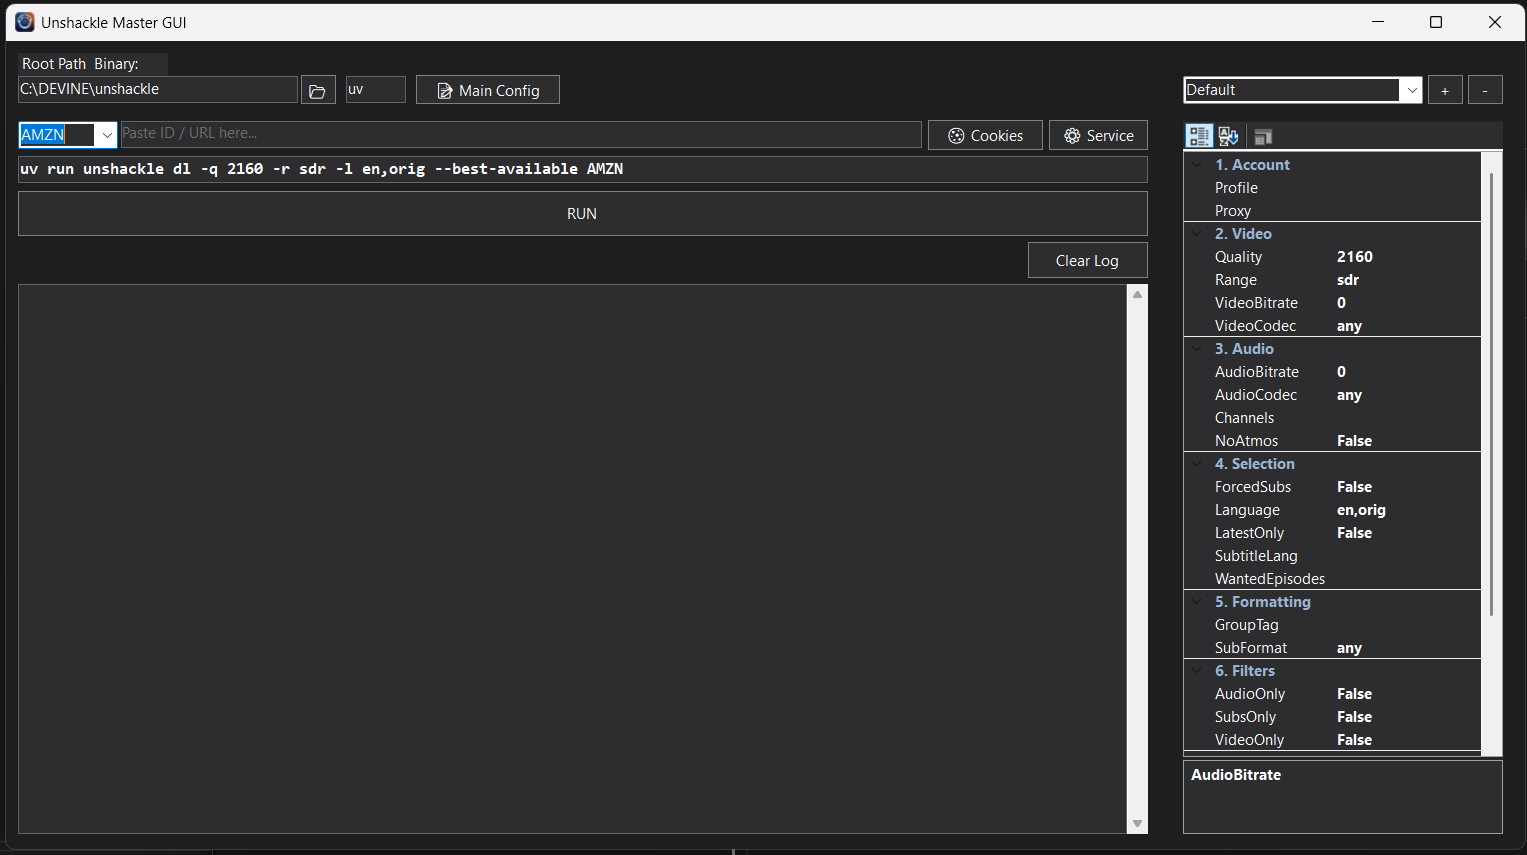
Task: Click the Paste ID / URL input field
Action: point(520,134)
